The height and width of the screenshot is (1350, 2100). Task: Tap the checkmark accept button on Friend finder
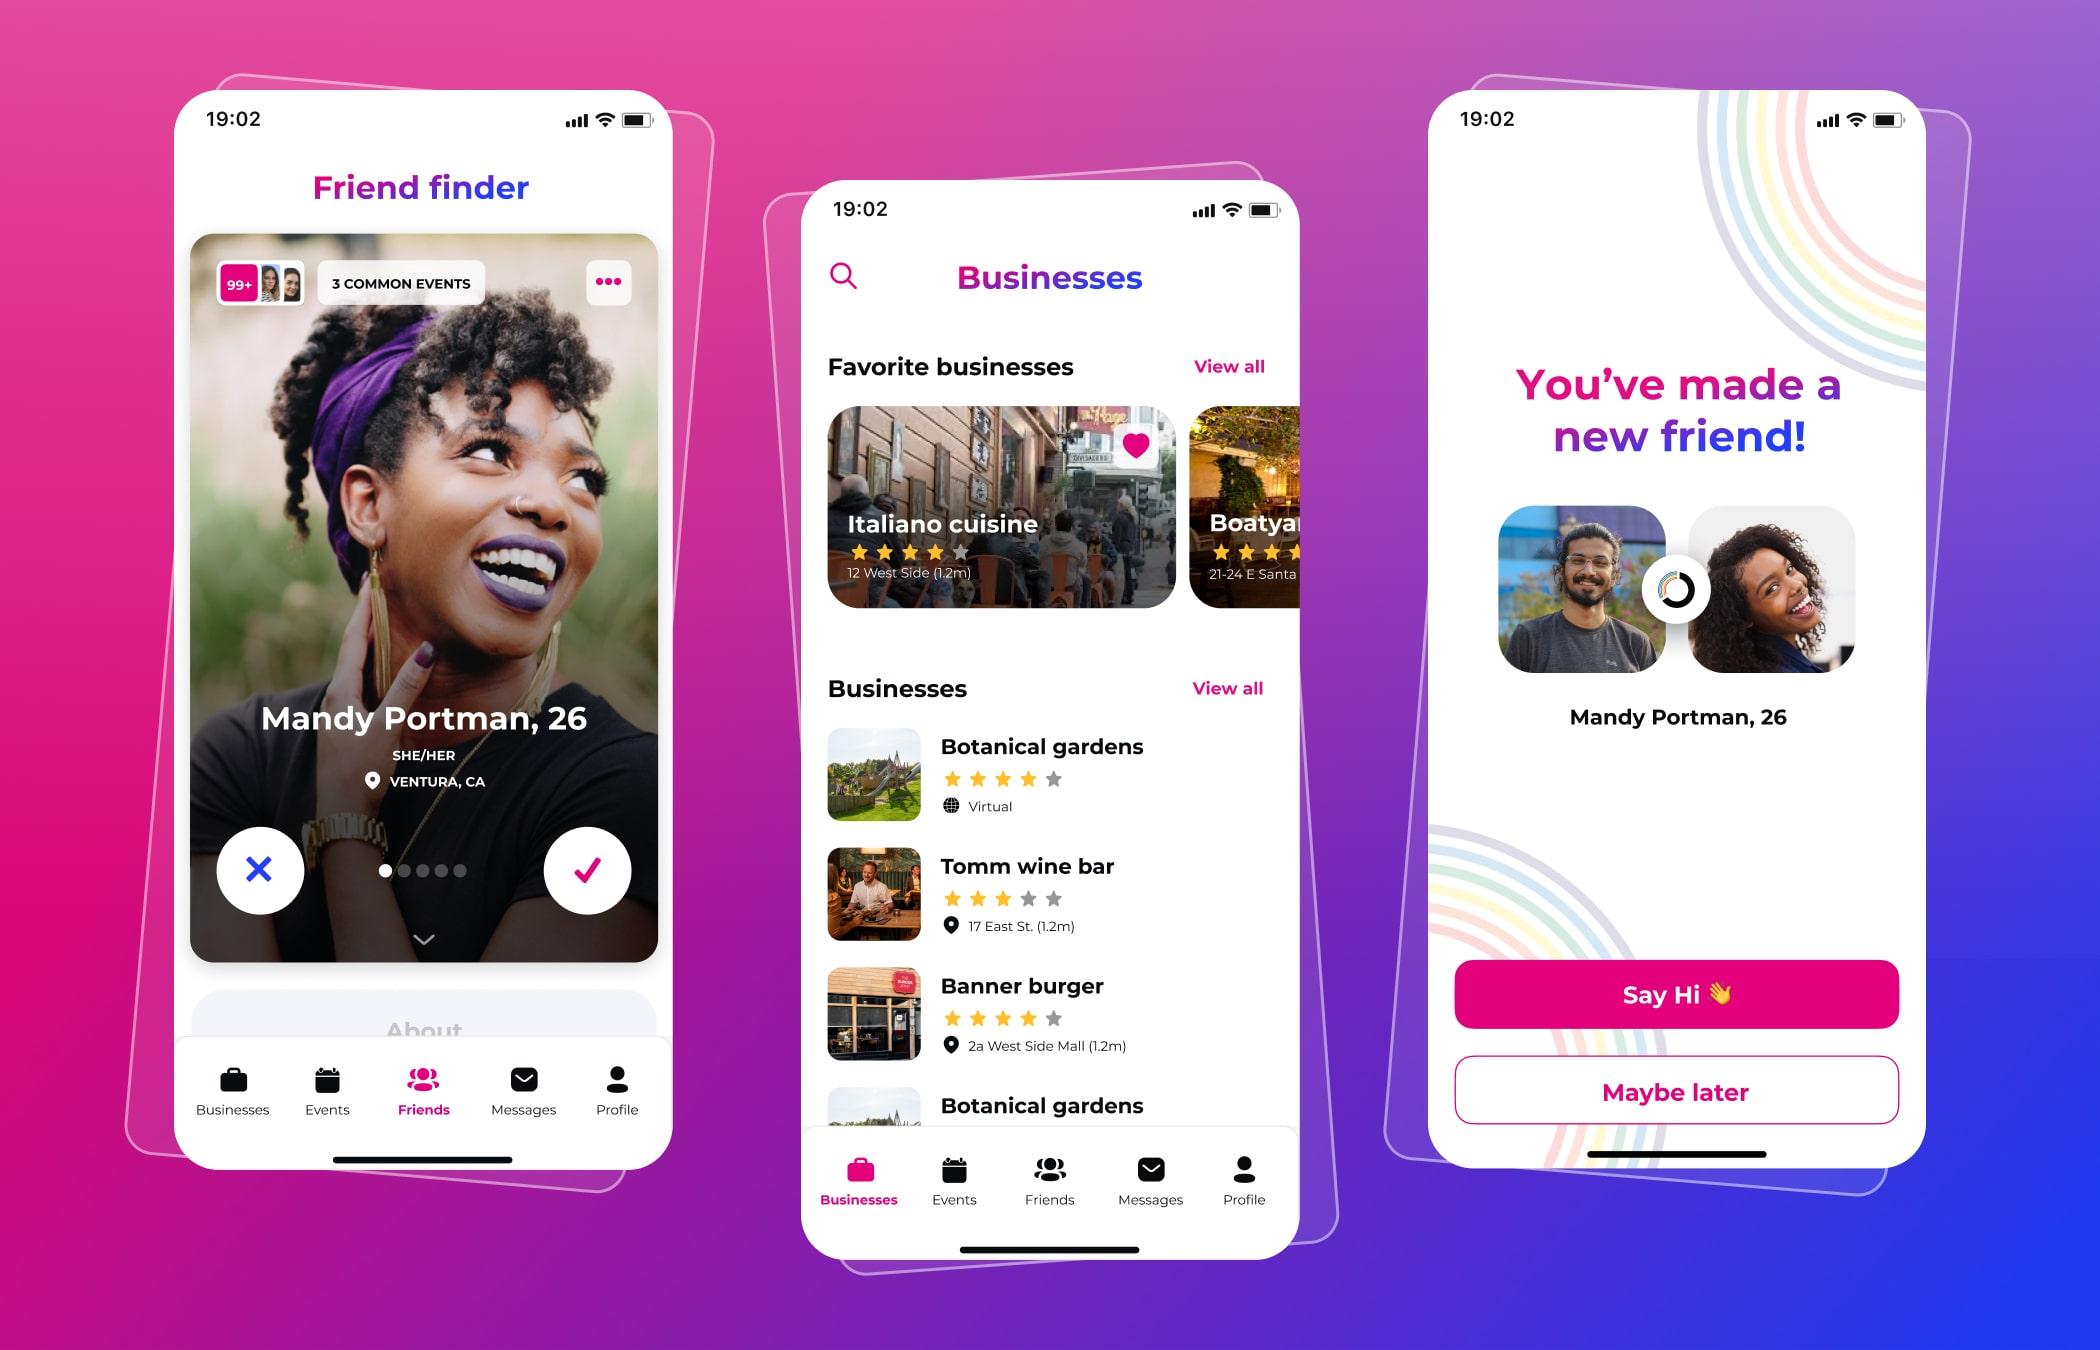click(x=588, y=869)
